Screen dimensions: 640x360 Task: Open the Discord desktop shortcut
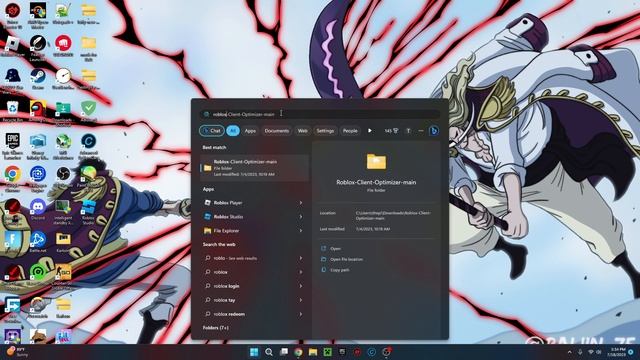tap(38, 209)
